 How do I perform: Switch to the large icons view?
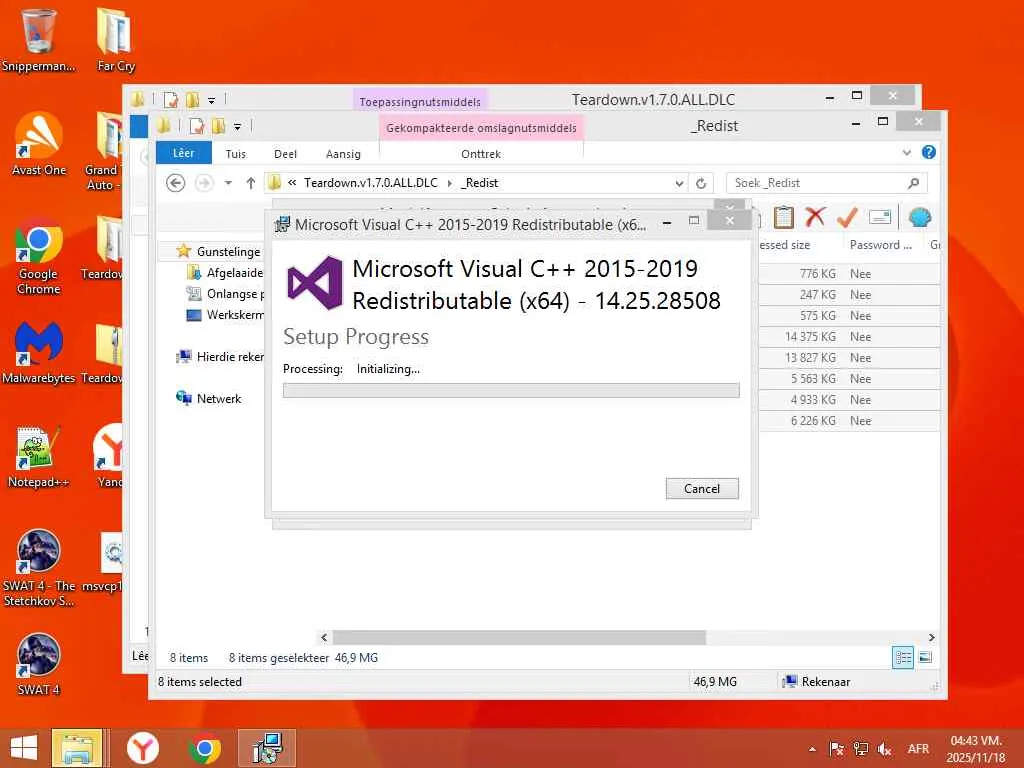click(925, 658)
